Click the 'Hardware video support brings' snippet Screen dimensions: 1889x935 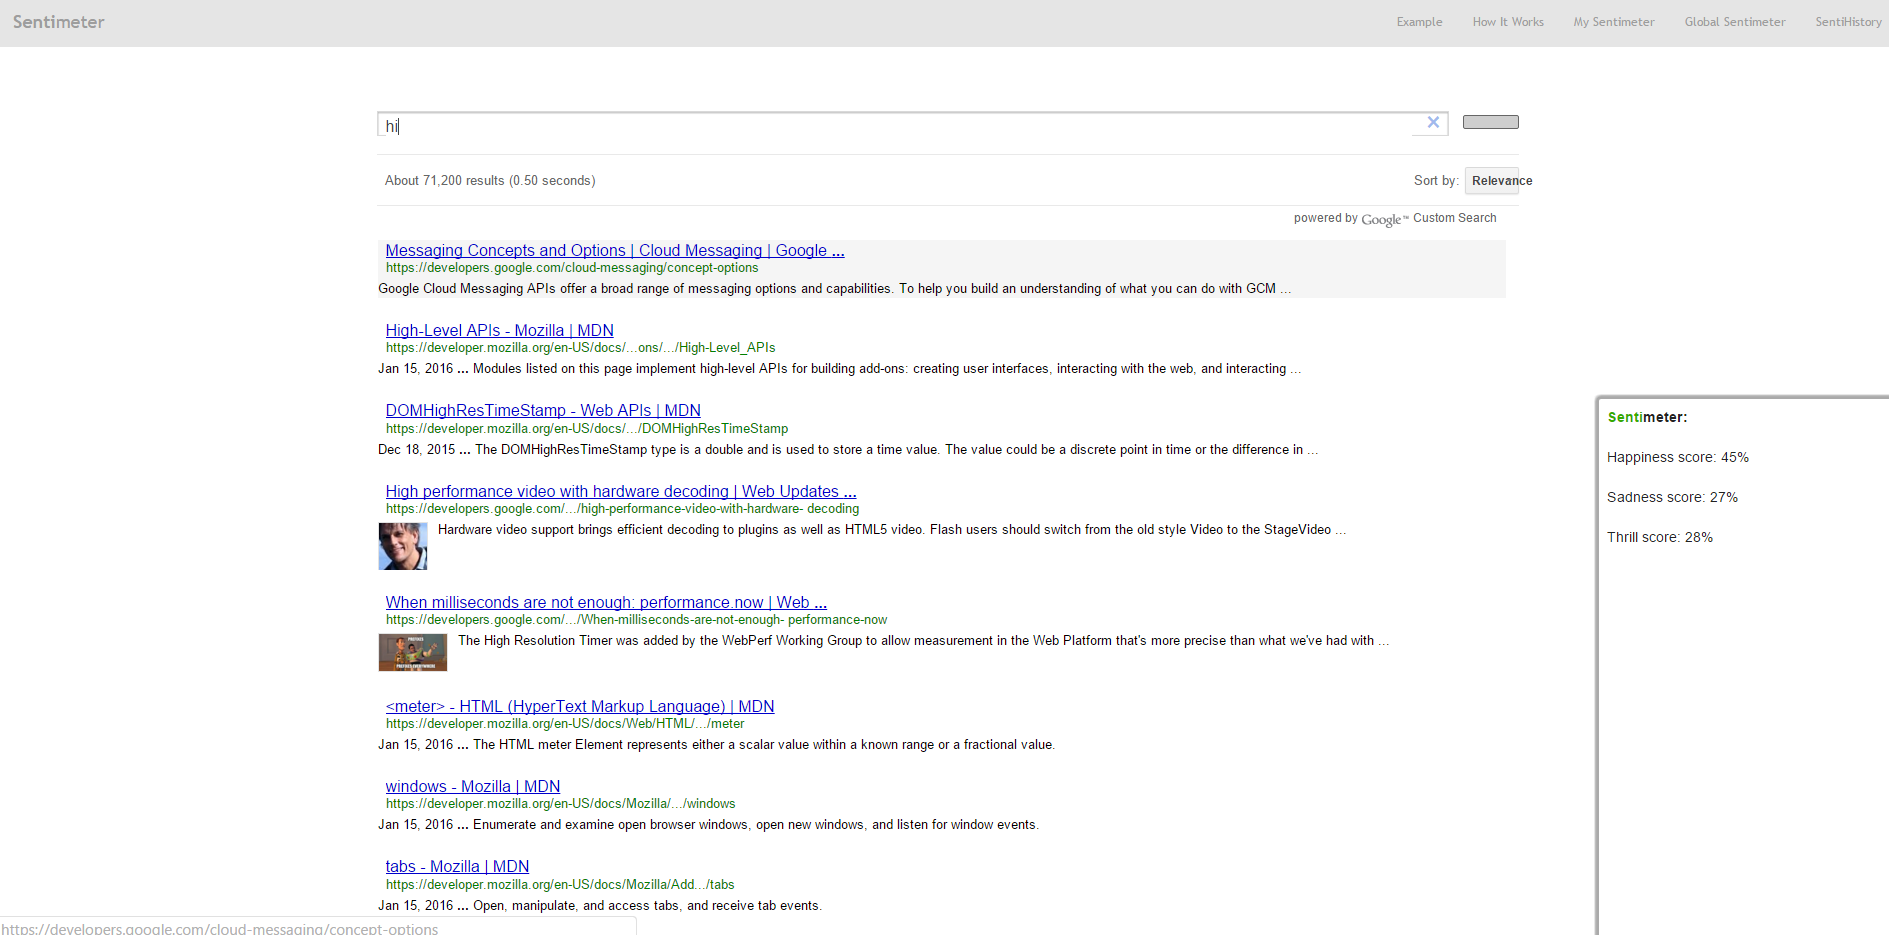coord(892,530)
